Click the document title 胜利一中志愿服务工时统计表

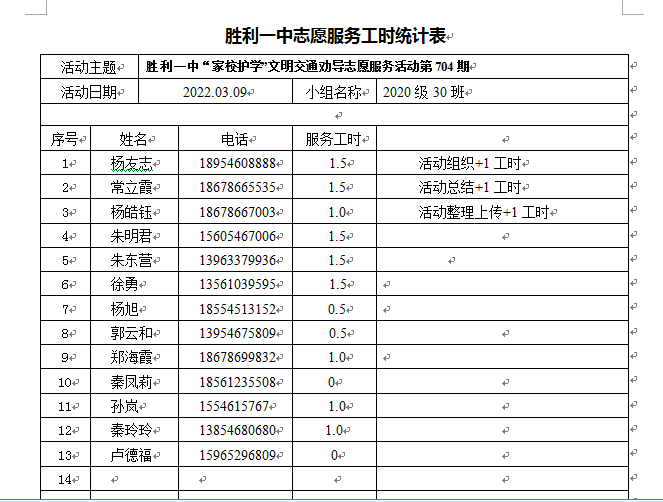point(335,36)
